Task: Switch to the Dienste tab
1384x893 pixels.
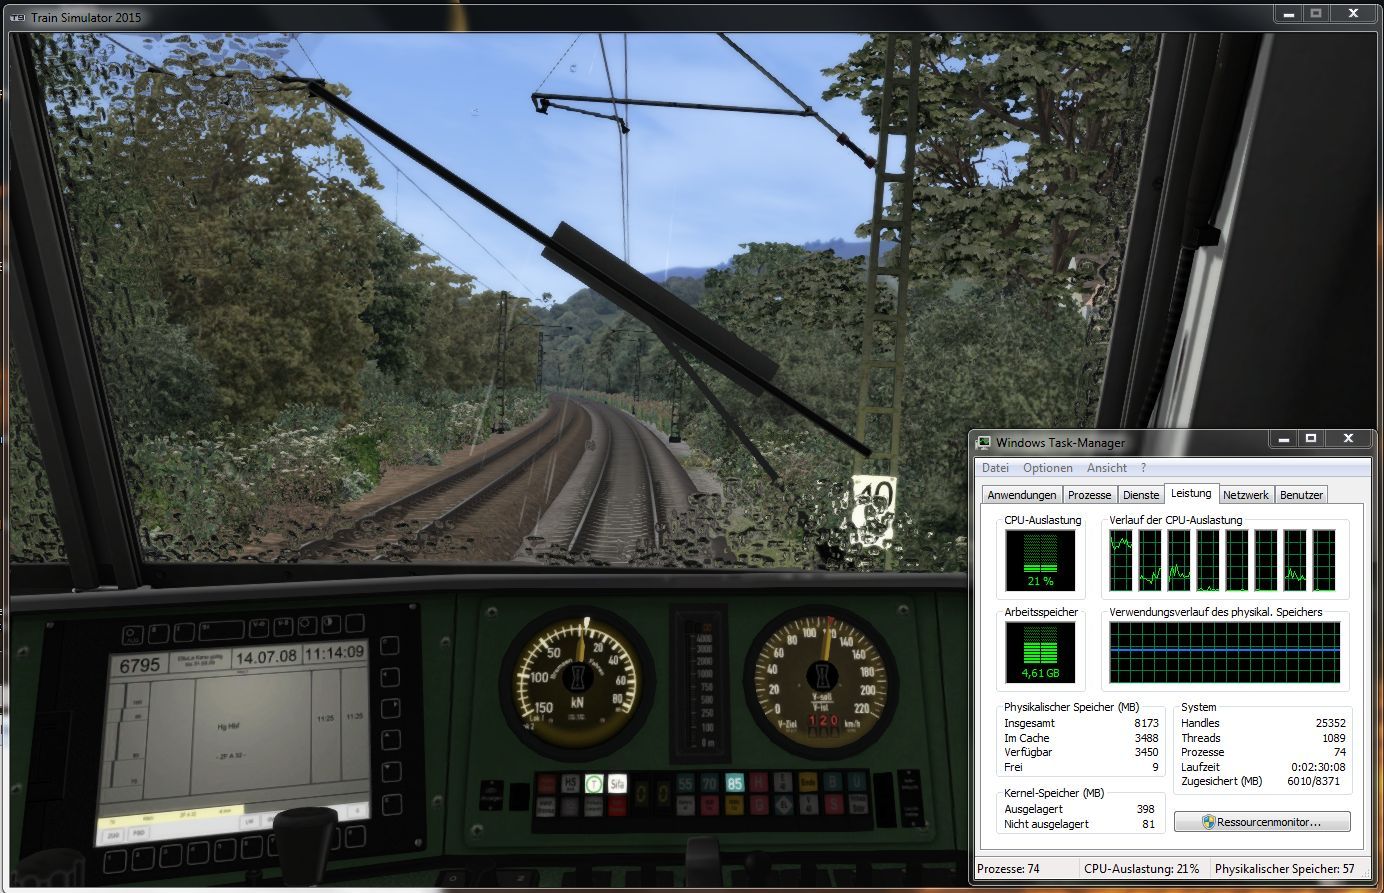Action: pos(1141,495)
